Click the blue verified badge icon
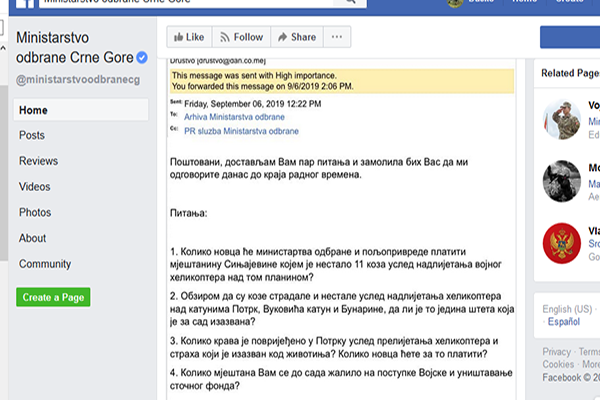The height and width of the screenshot is (400, 600). click(141, 58)
